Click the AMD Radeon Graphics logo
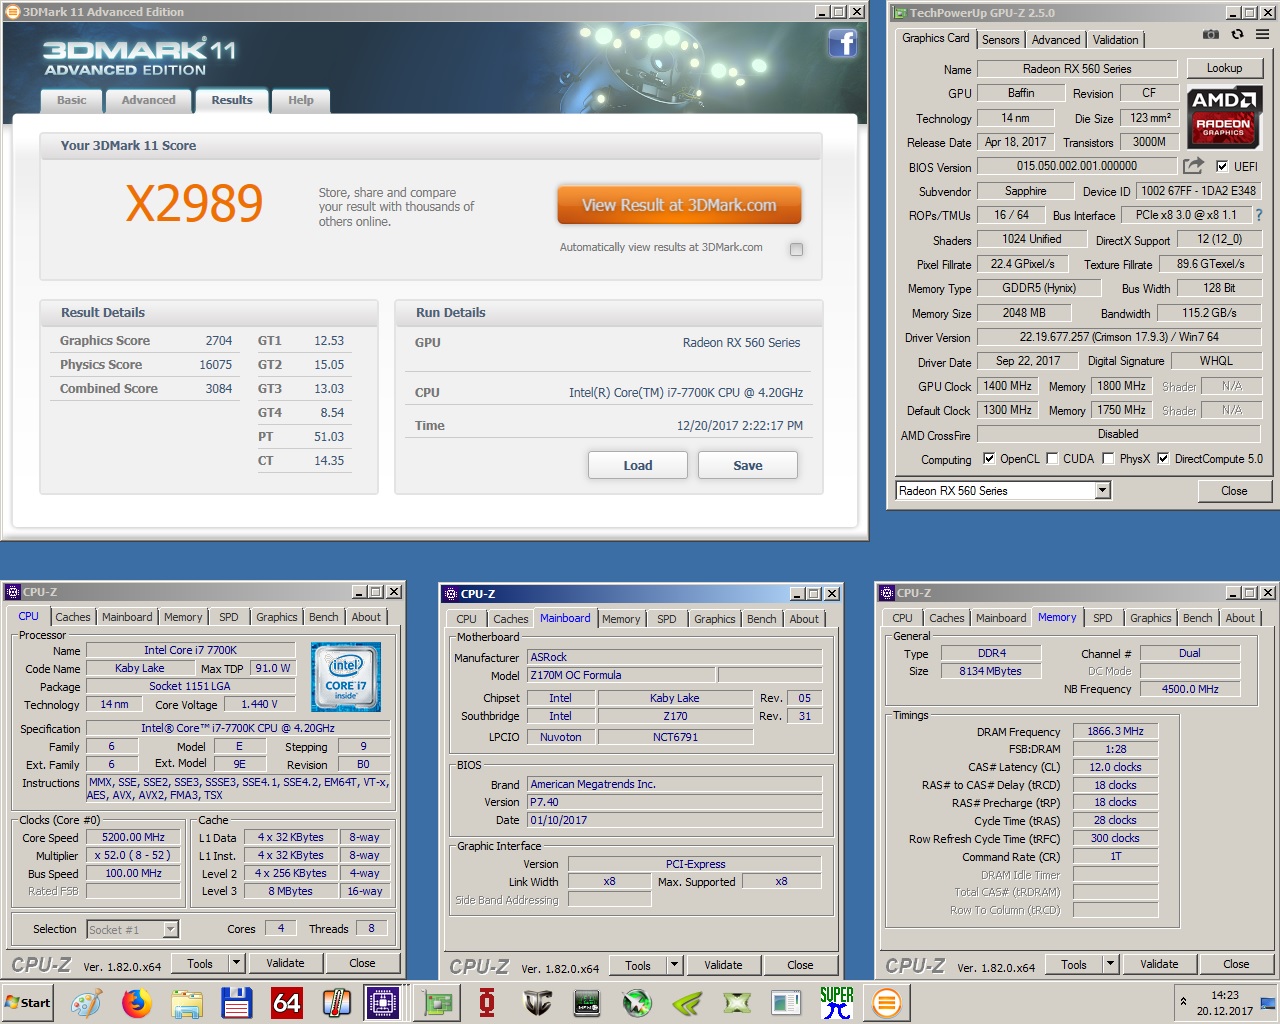1280x1024 pixels. 1224,116
